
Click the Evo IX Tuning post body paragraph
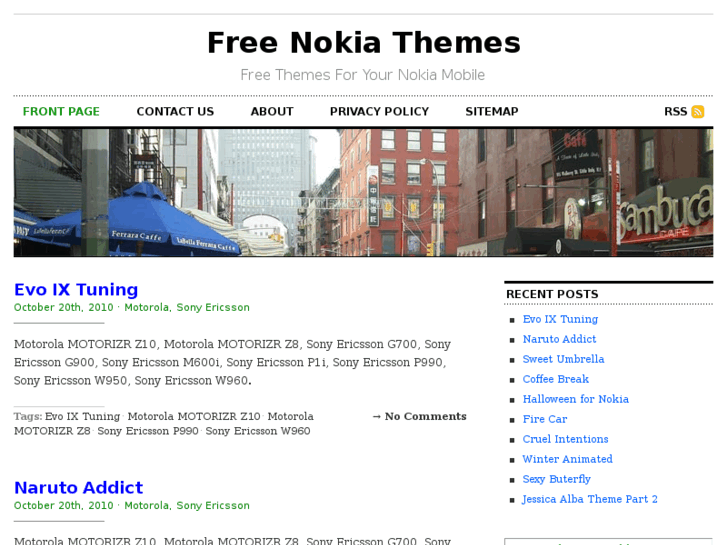[x=232, y=362]
